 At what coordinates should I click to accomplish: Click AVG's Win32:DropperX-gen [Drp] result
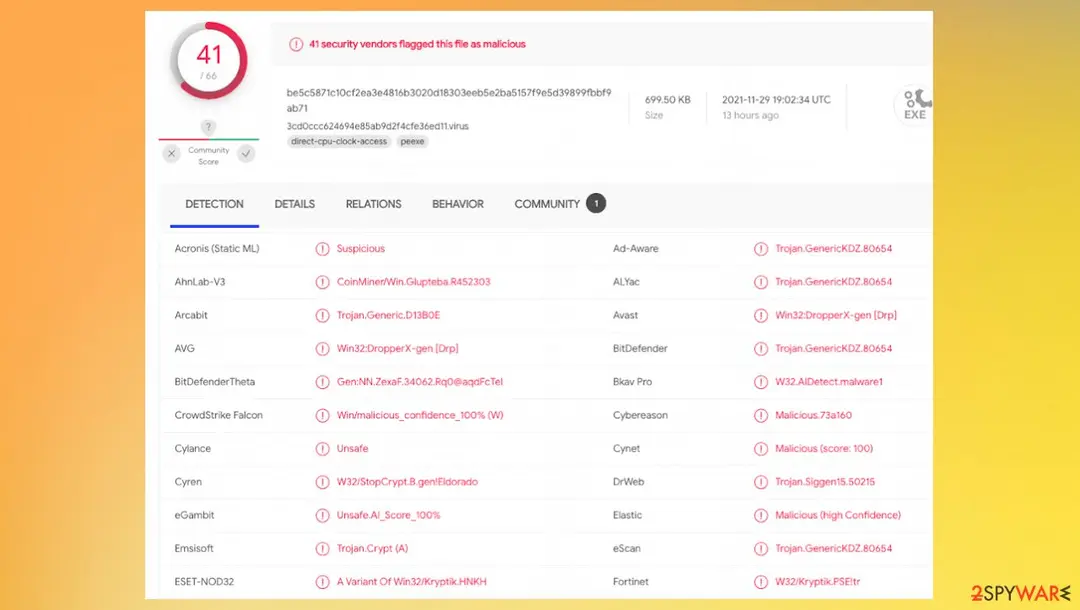tap(397, 348)
